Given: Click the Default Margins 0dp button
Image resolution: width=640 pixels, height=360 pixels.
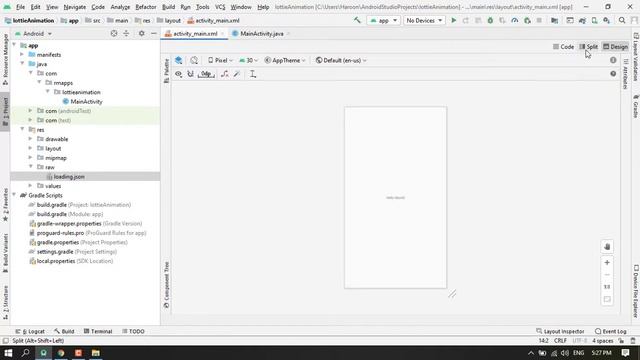Looking at the screenshot, I should (206, 74).
